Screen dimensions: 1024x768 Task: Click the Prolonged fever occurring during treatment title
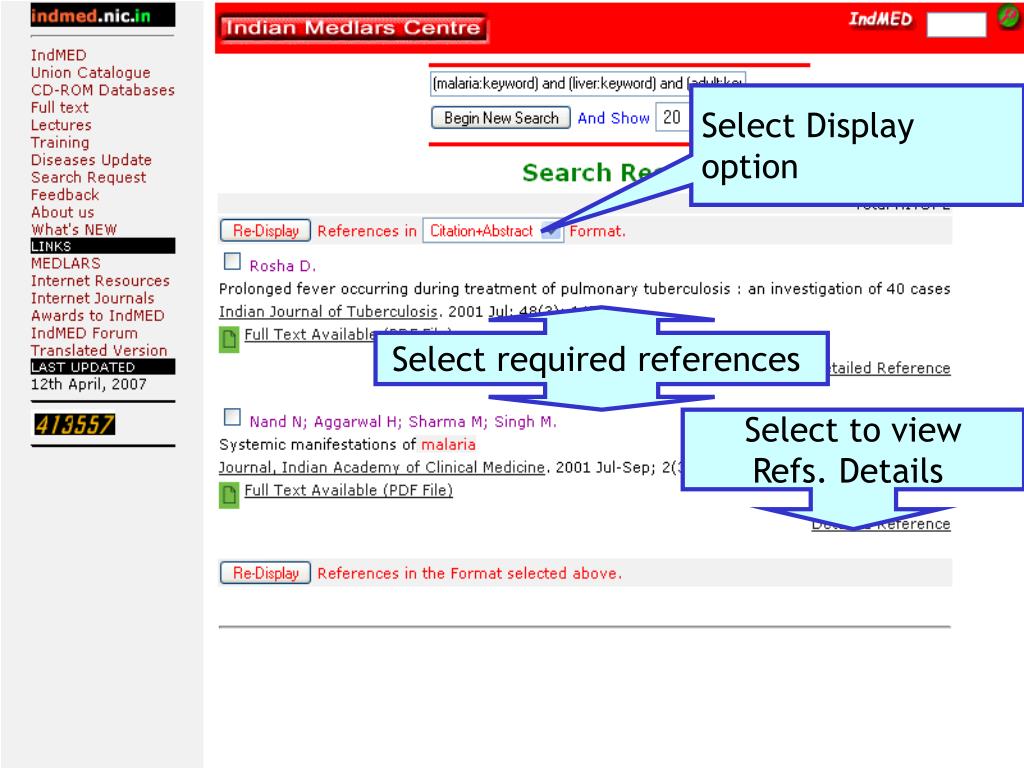coord(584,289)
